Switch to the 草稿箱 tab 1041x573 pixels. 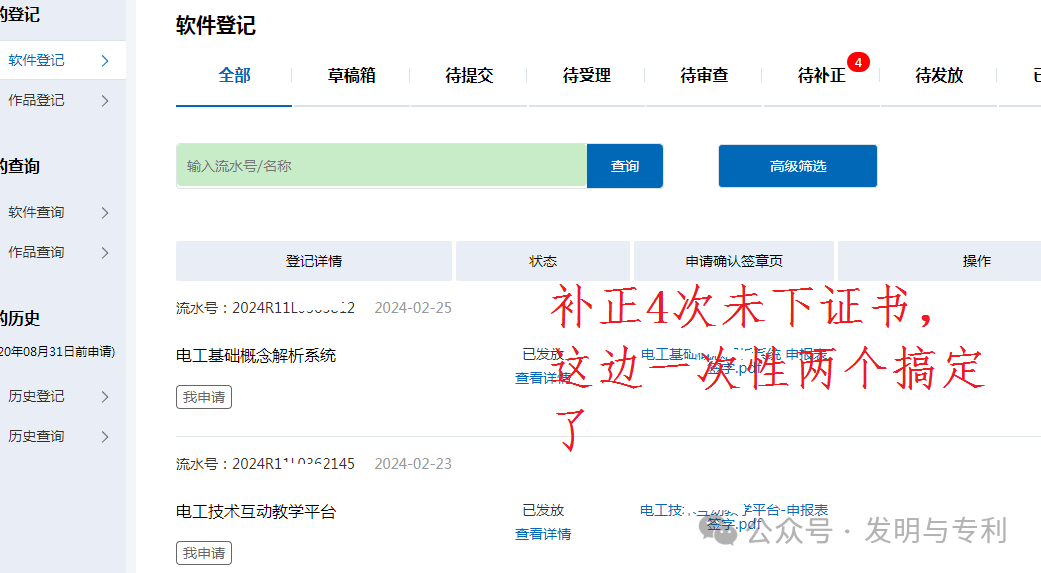coord(352,76)
